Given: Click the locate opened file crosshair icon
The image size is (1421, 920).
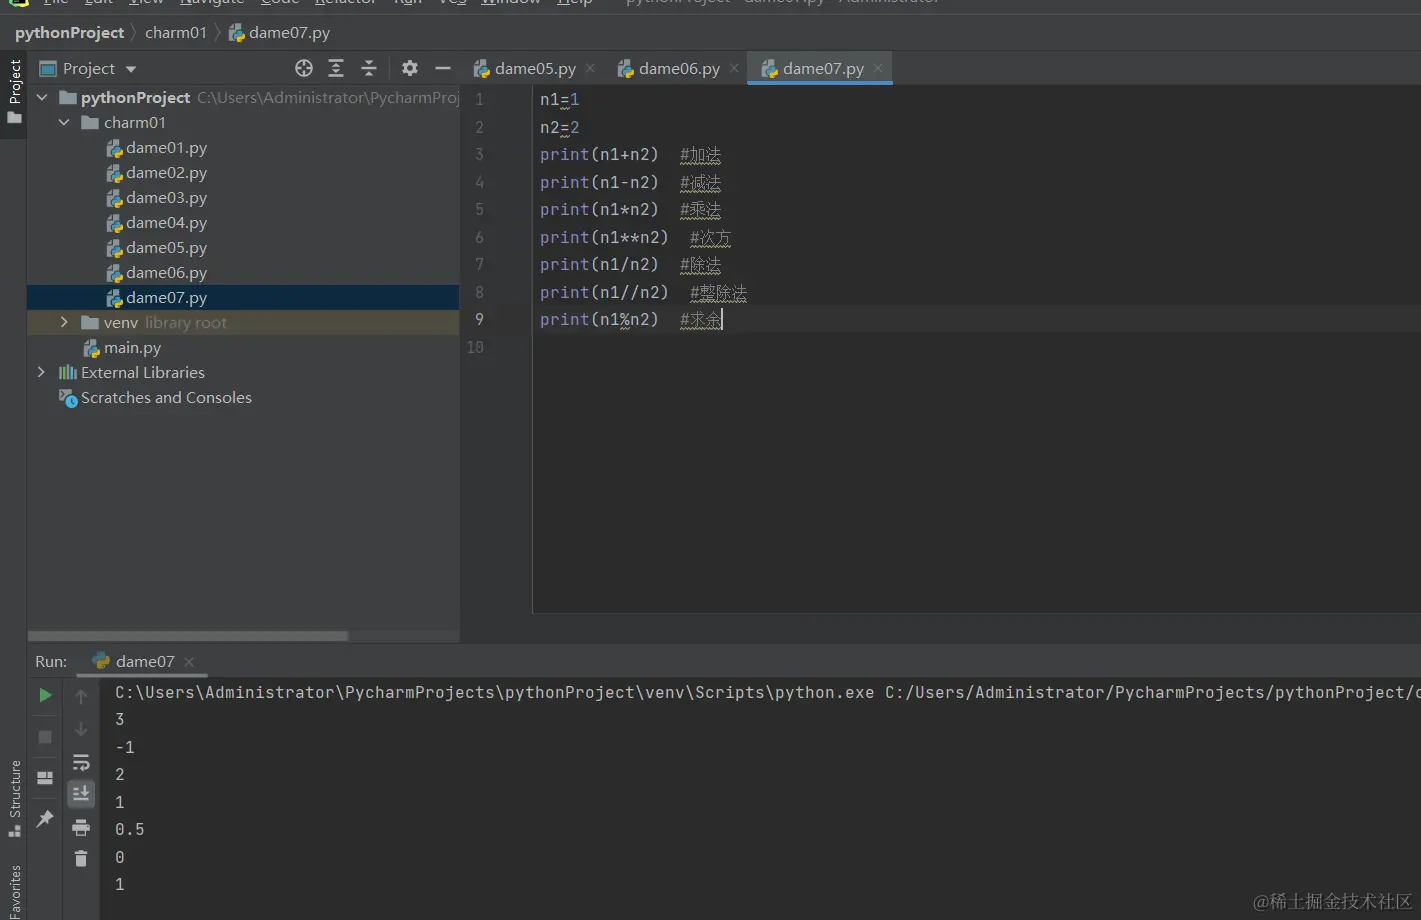Looking at the screenshot, I should tap(304, 68).
